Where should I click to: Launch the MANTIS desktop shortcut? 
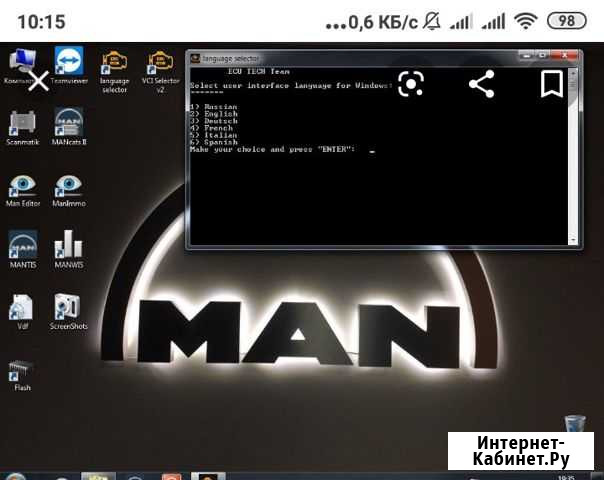click(23, 249)
